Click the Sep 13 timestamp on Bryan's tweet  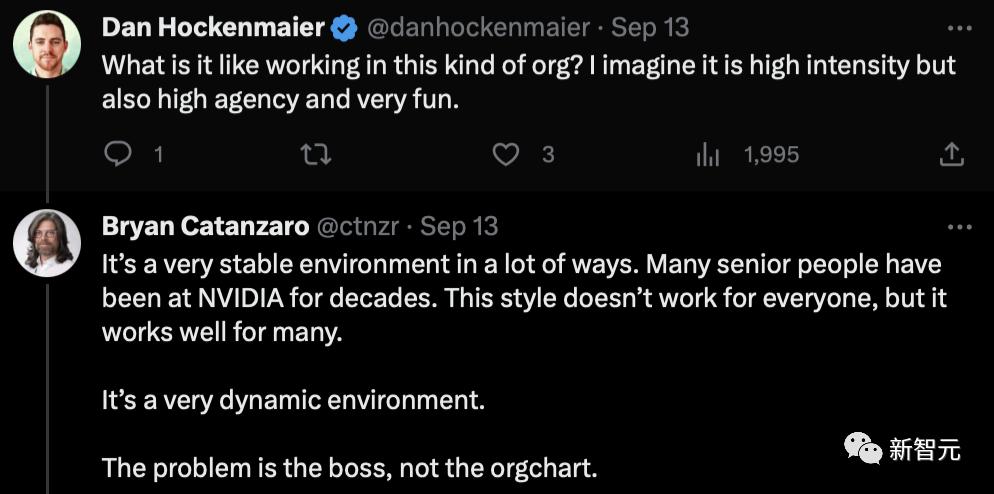pos(459,227)
